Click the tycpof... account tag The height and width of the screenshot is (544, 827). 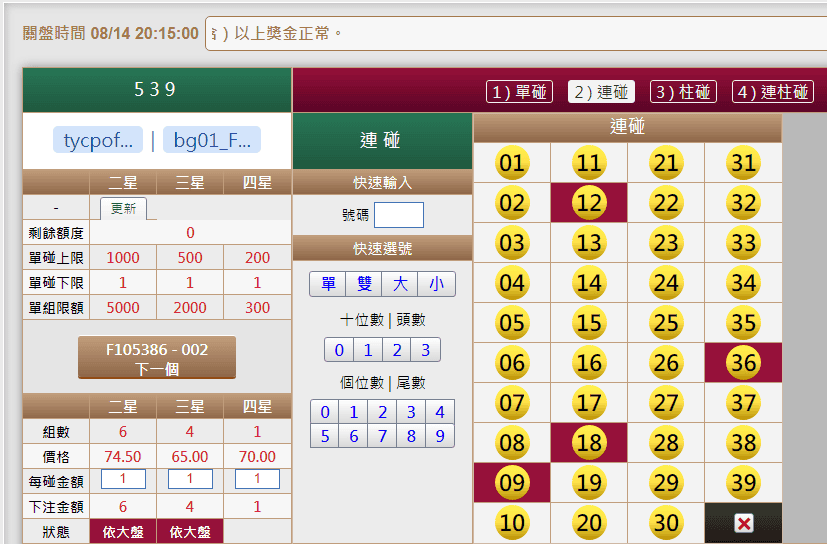(x=98, y=140)
